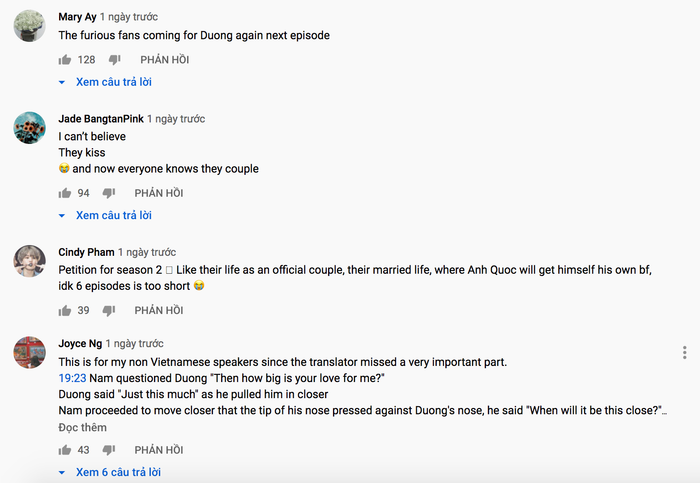Viewport: 700px width, 483px height.
Task: Dislike Joyce Ng's comment
Action: (109, 450)
